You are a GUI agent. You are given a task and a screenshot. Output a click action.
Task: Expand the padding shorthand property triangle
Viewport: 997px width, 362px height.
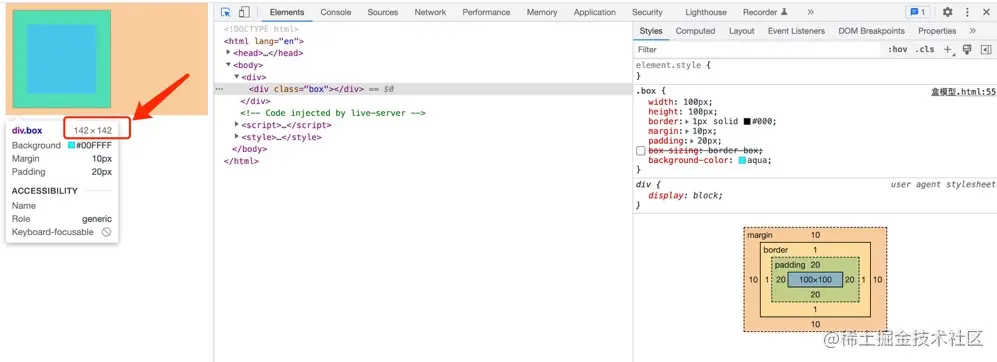click(x=691, y=141)
